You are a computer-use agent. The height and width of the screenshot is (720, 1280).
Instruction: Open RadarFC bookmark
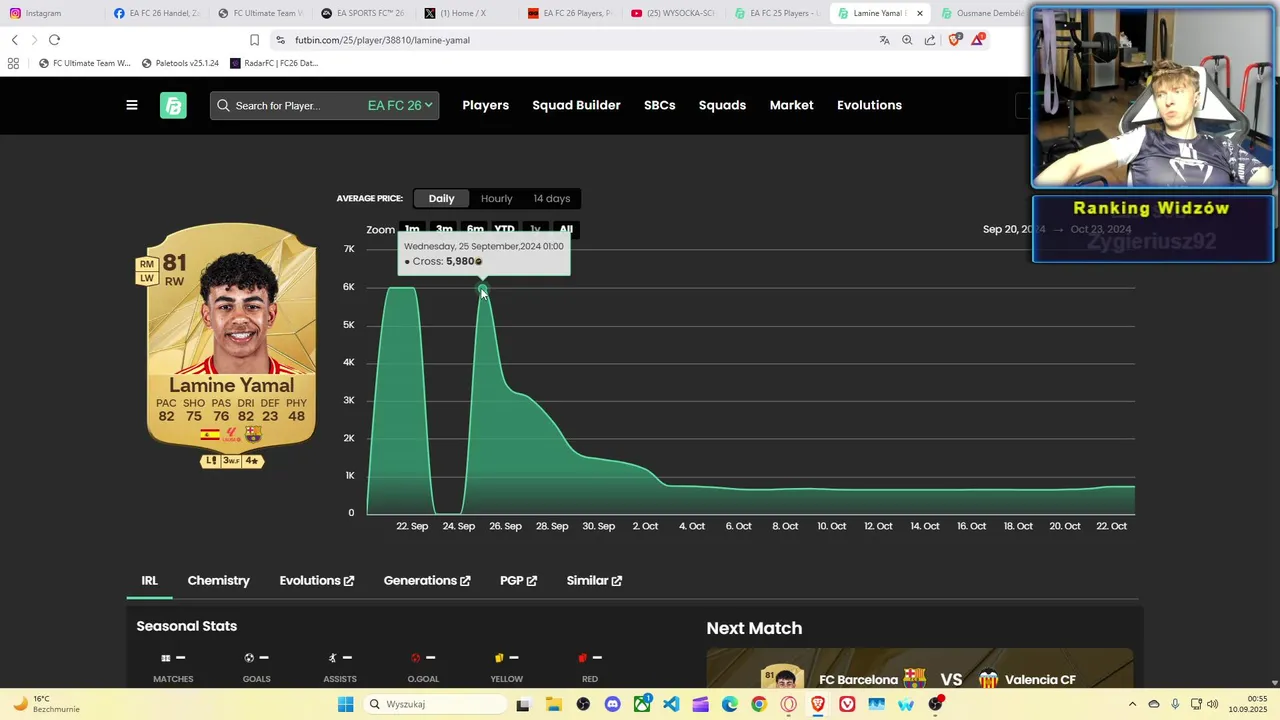[274, 63]
